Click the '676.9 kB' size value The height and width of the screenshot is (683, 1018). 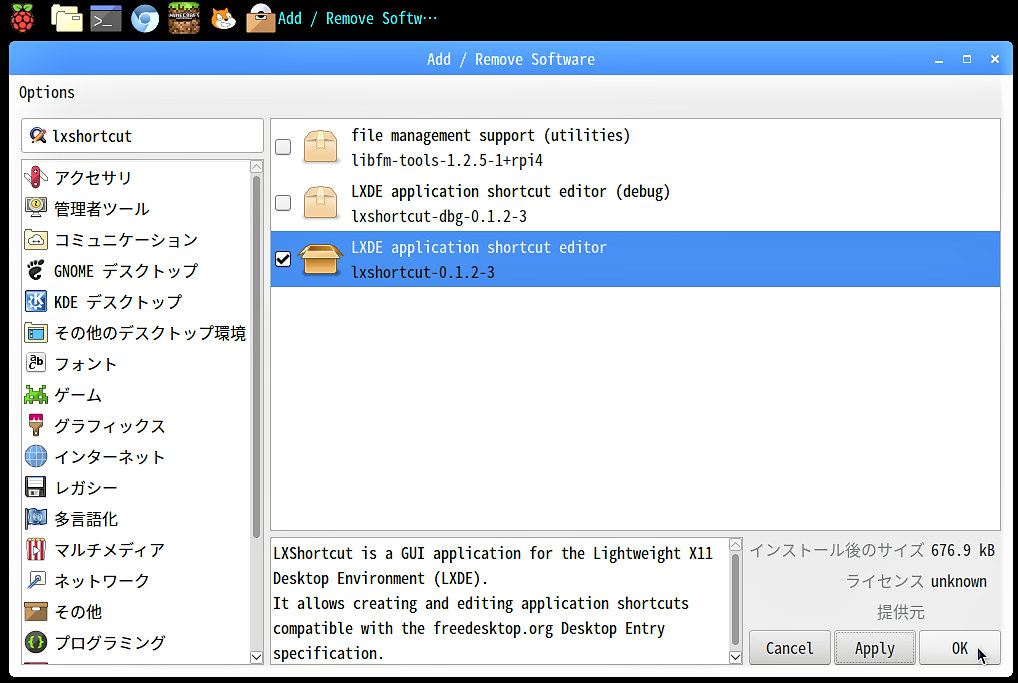pos(963,551)
